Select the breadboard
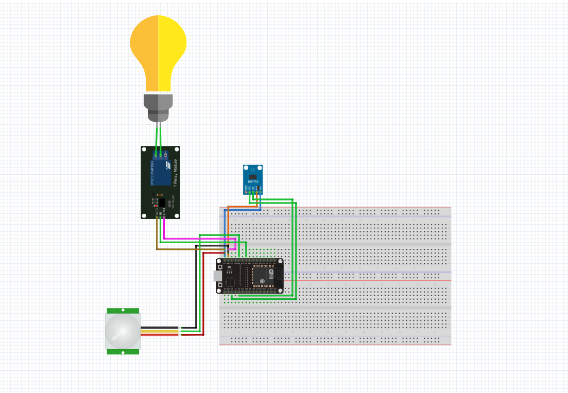Screen dimensions: 568x393 click(x=335, y=276)
